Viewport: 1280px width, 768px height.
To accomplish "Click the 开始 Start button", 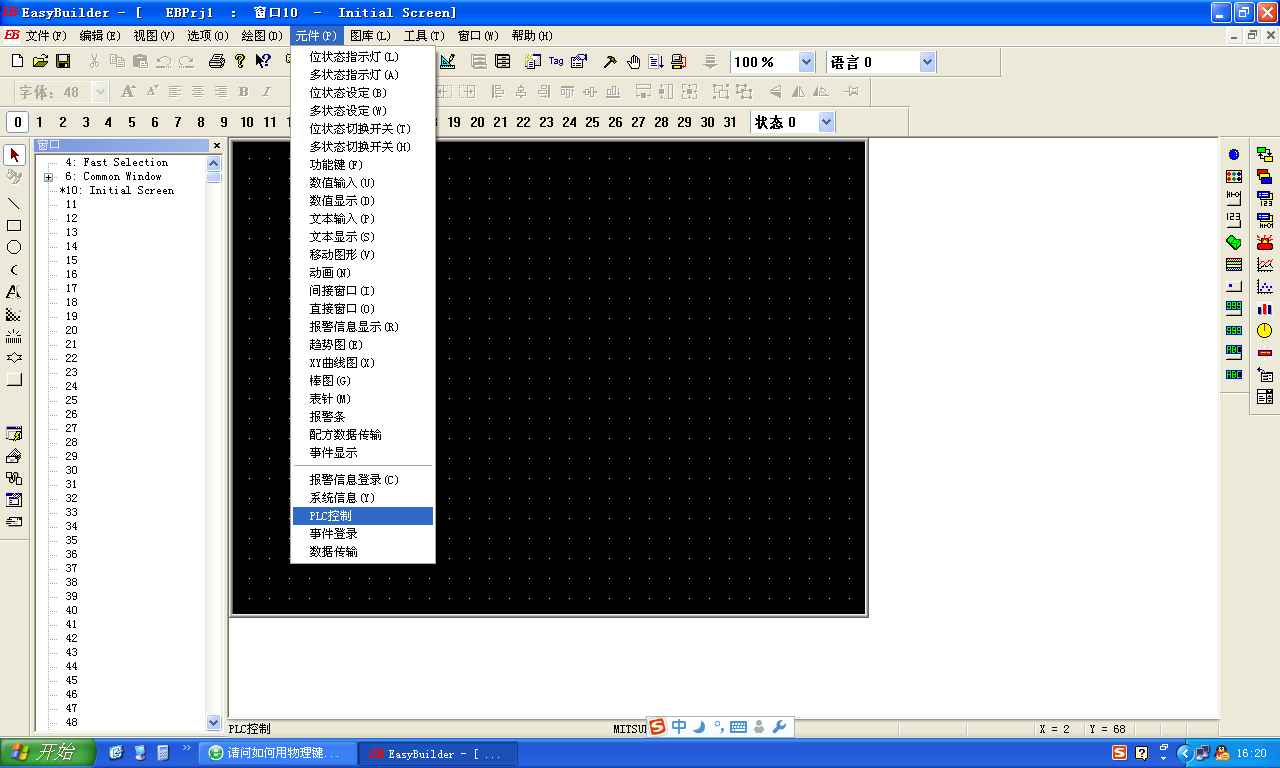I will click(x=48, y=753).
